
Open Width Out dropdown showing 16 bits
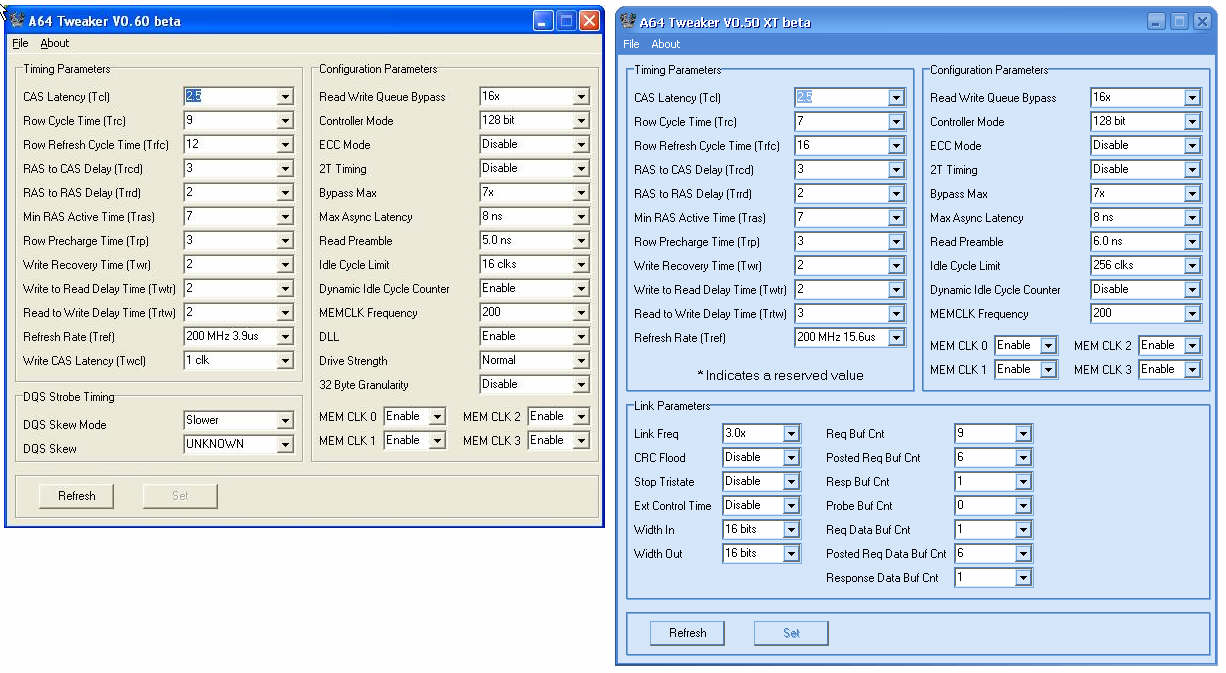click(x=792, y=554)
